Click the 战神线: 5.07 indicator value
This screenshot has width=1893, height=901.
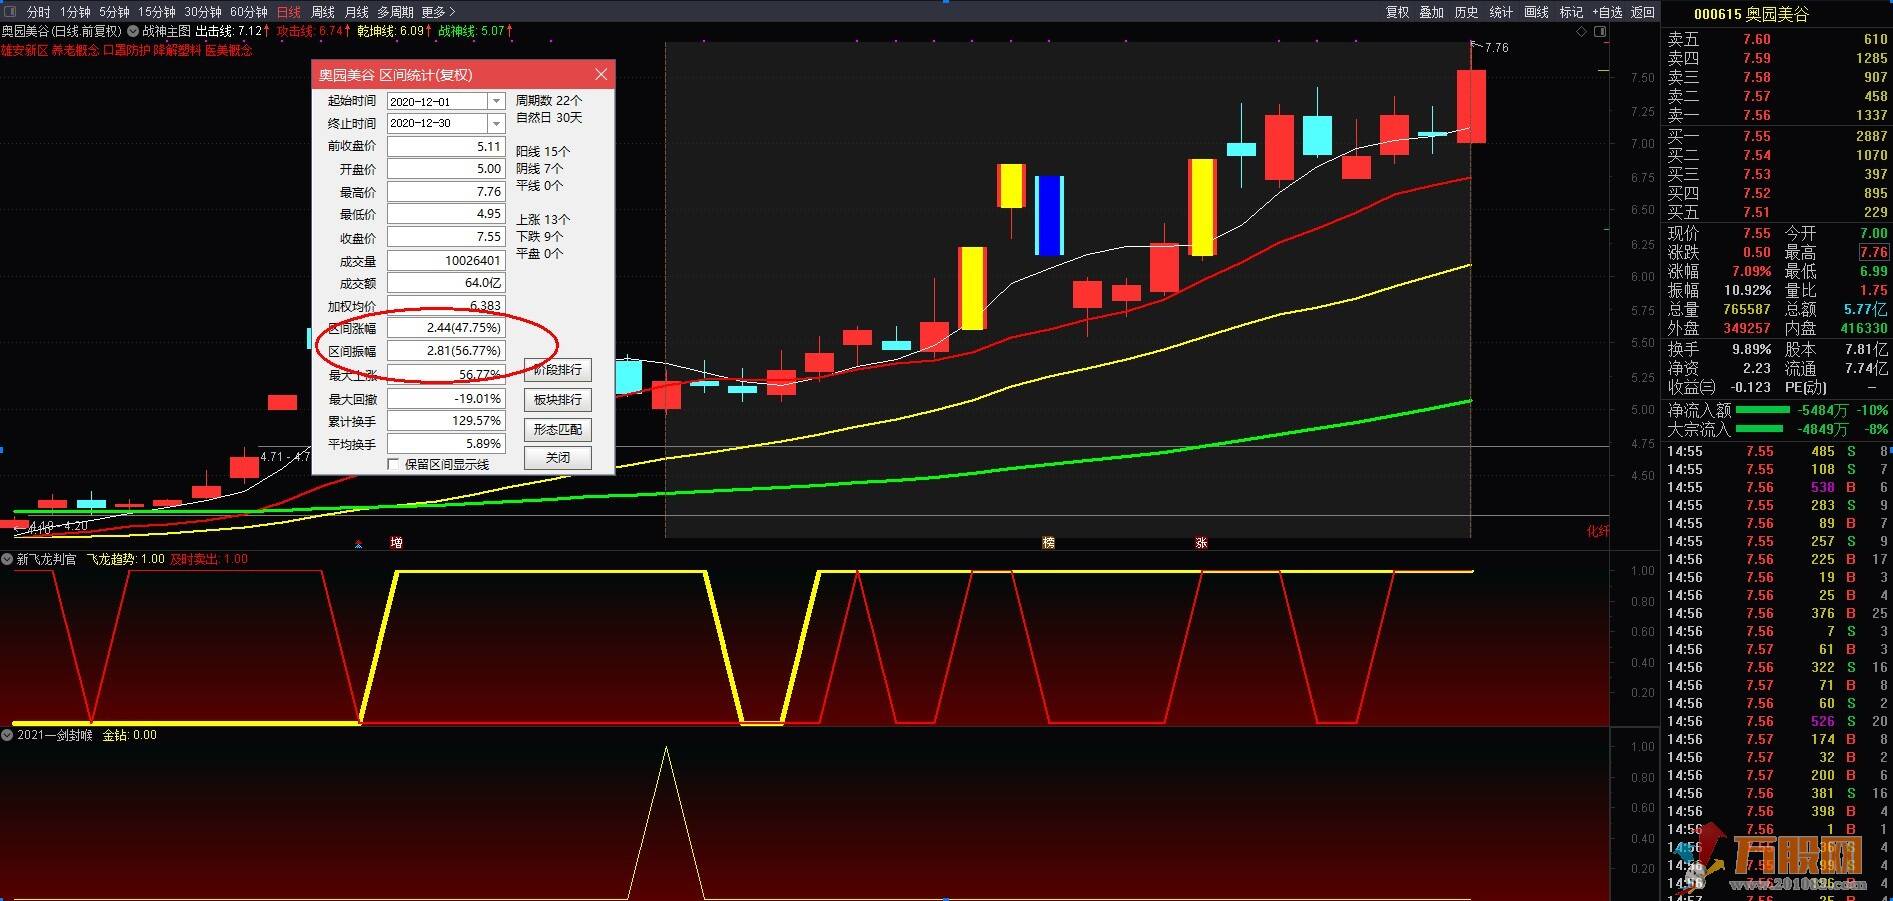click(x=475, y=31)
